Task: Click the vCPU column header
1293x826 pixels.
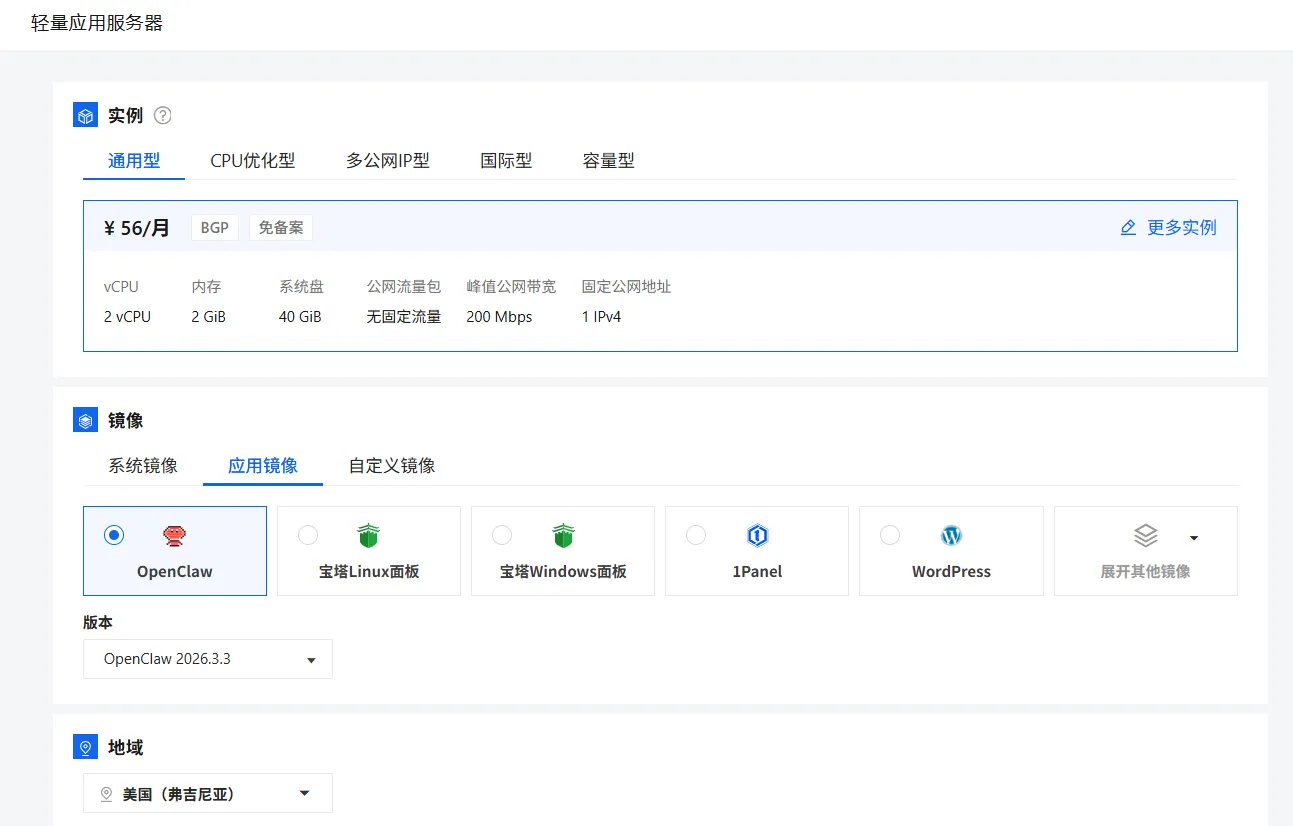Action: pos(121,287)
